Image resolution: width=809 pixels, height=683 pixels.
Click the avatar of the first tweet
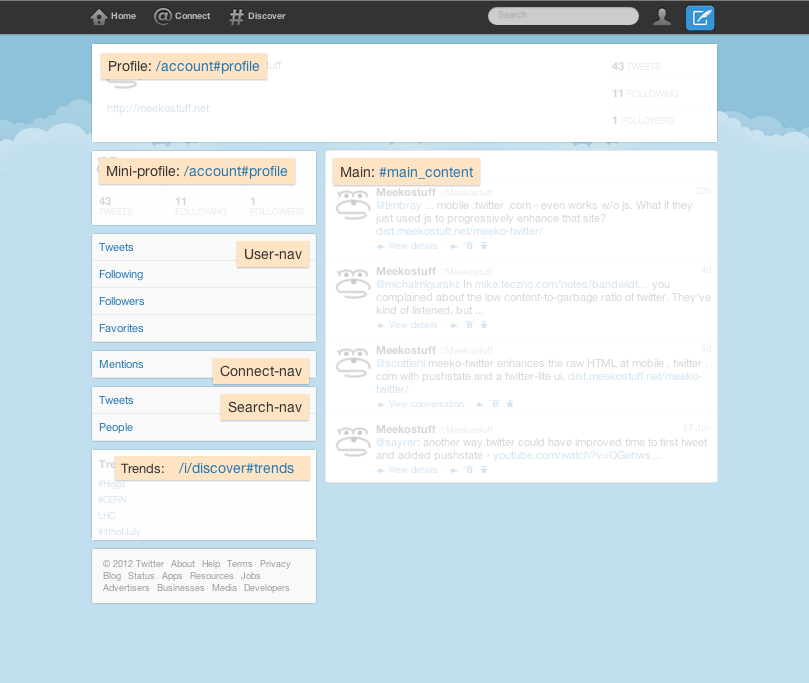(352, 207)
